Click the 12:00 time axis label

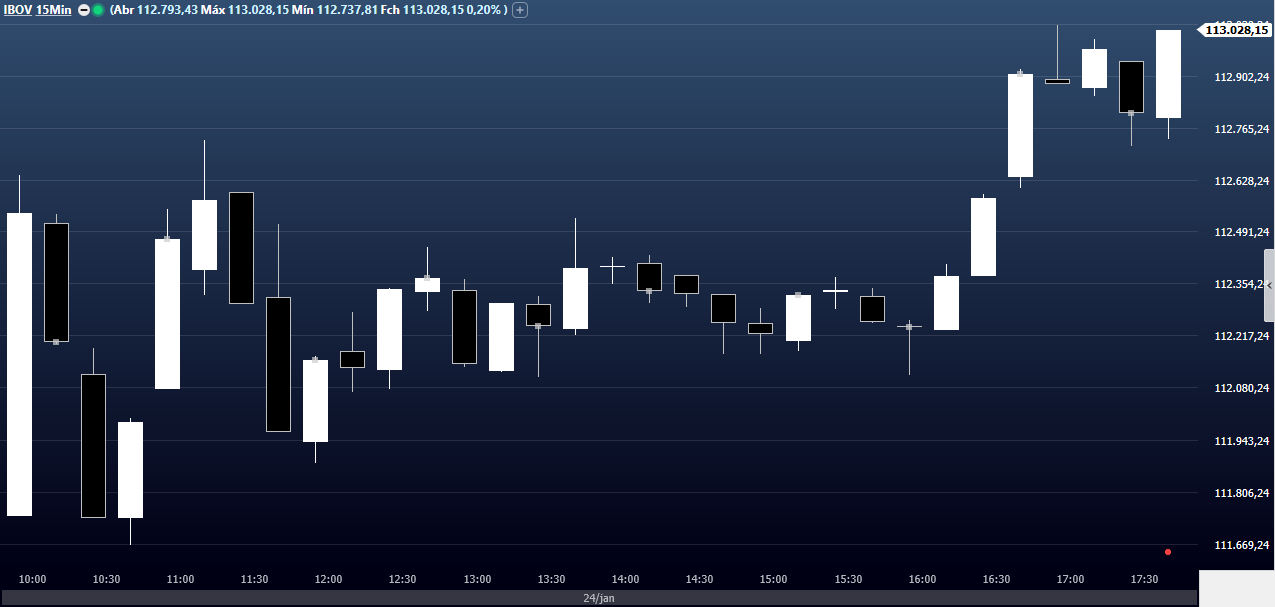[328, 579]
